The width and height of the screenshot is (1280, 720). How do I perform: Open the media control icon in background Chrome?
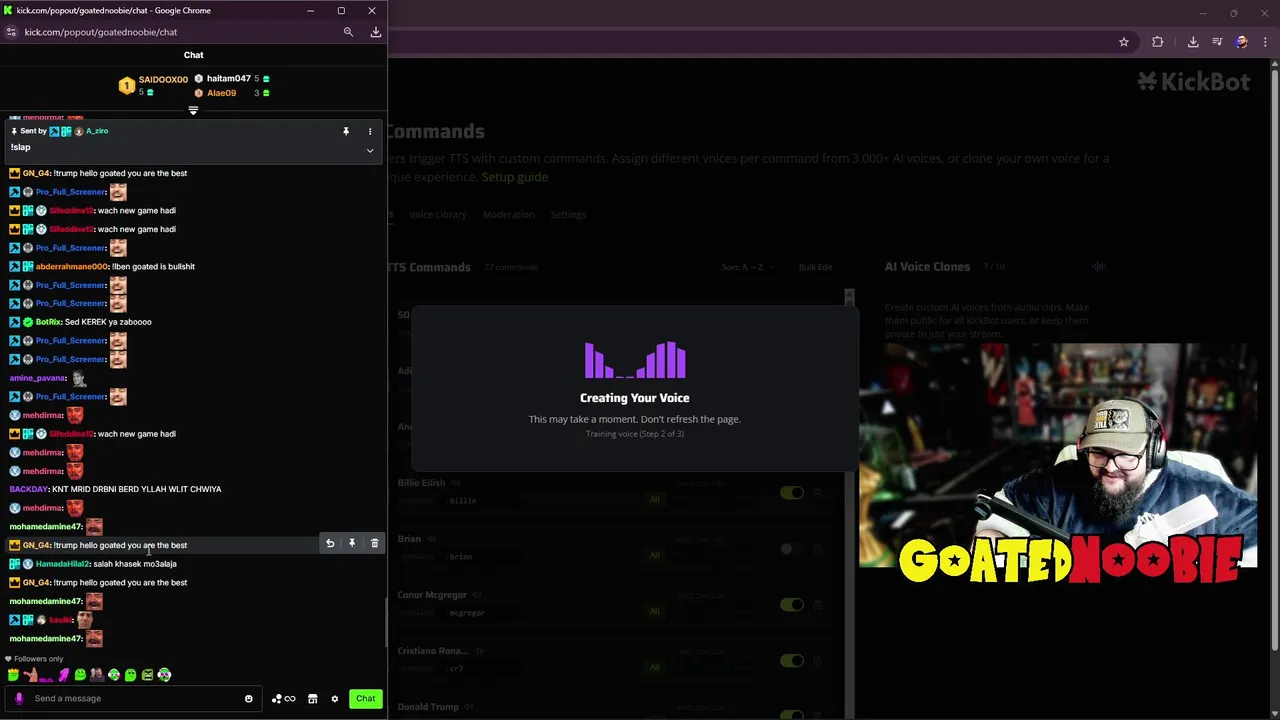[1217, 42]
